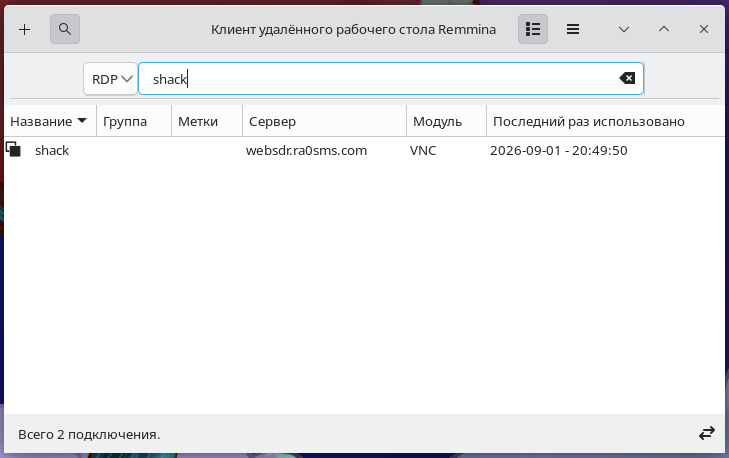Viewport: 729px width, 458px height.
Task: Click the swap arrows icon in status bar
Action: [x=707, y=433]
